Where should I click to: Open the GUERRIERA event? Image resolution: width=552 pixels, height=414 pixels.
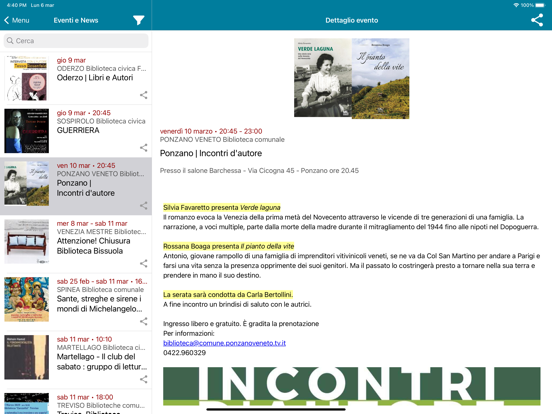pyautogui.click(x=76, y=131)
